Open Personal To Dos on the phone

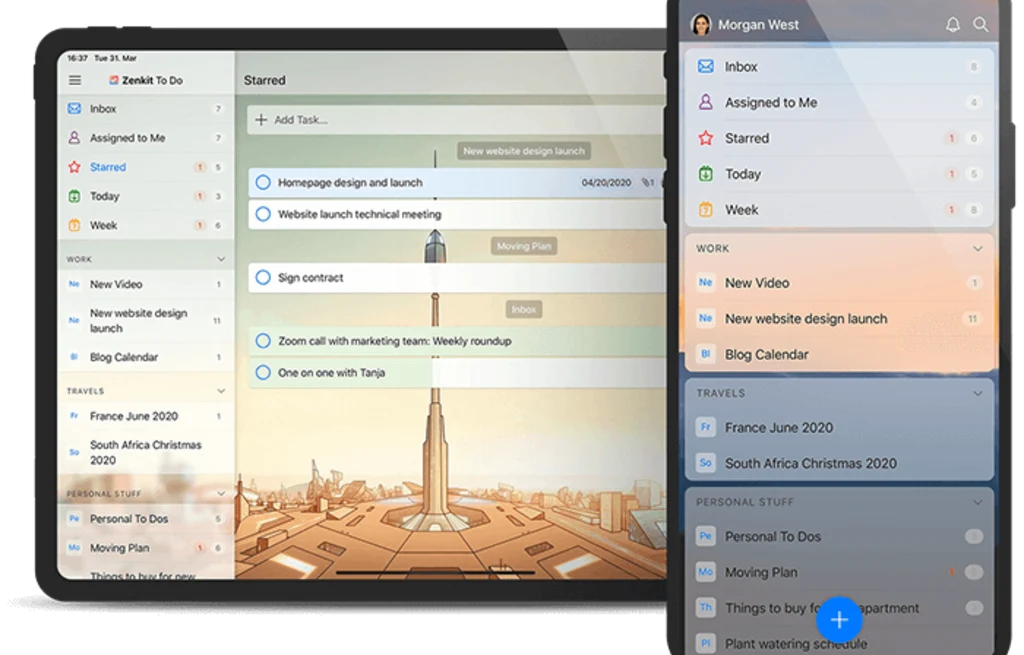tap(839, 536)
